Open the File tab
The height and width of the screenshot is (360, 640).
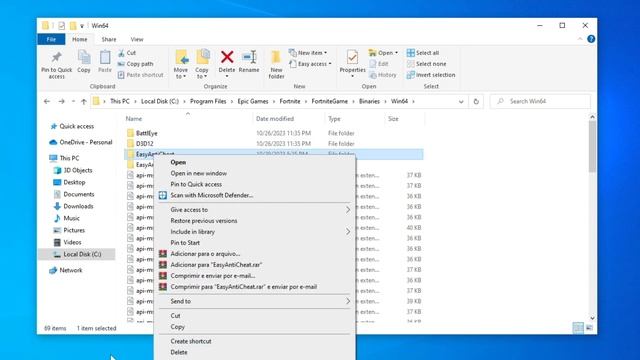pyautogui.click(x=51, y=39)
